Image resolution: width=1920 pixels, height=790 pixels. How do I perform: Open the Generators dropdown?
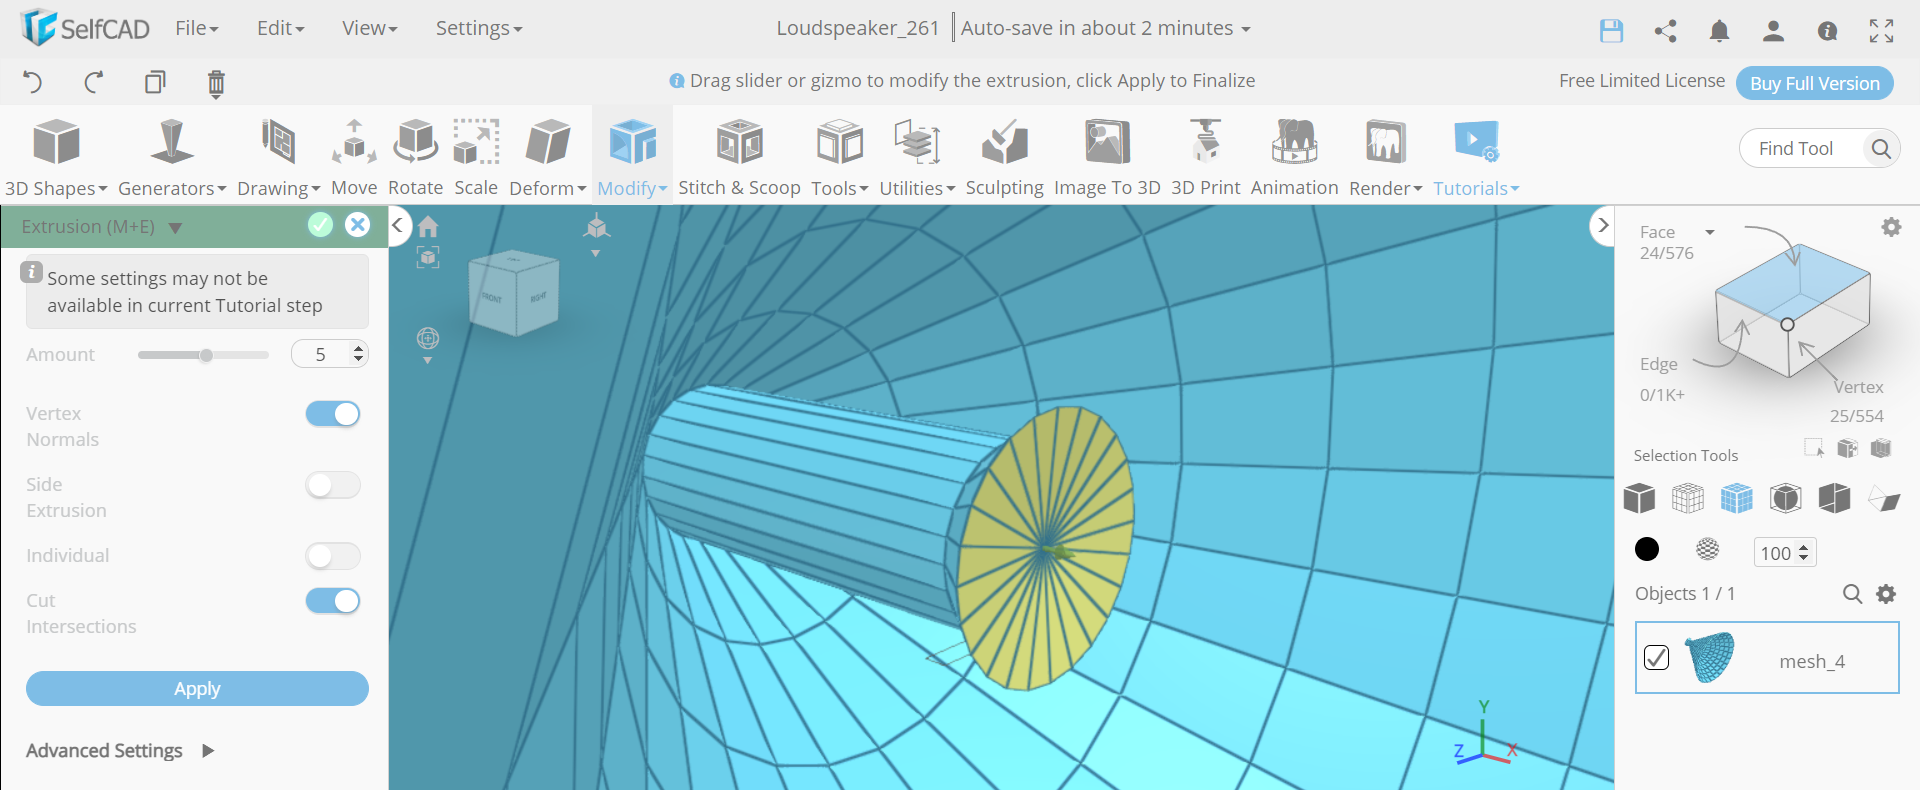172,157
